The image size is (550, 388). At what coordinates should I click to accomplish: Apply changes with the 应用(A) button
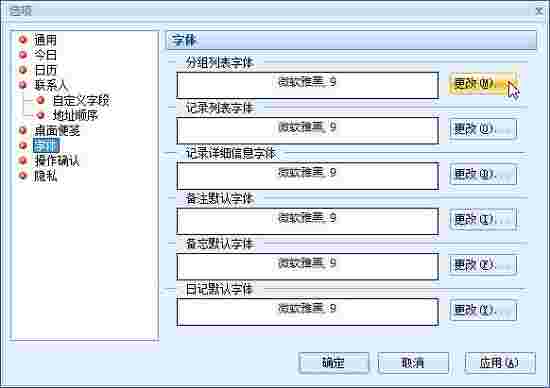[500, 363]
